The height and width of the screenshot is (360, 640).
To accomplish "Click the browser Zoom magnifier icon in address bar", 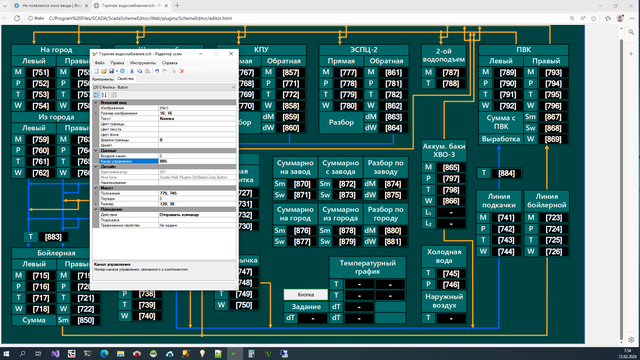I will pos(572,18).
